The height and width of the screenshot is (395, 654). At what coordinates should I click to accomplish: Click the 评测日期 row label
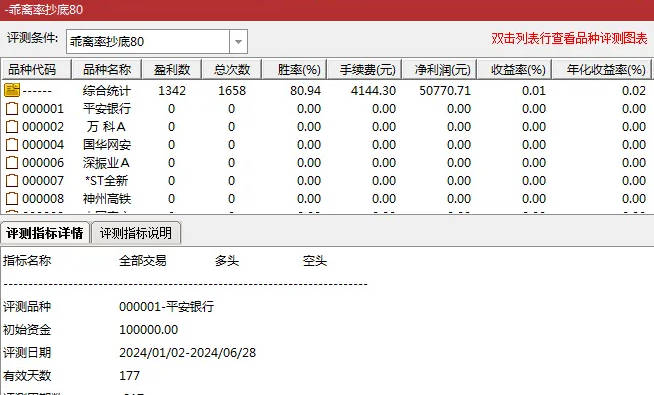27,352
